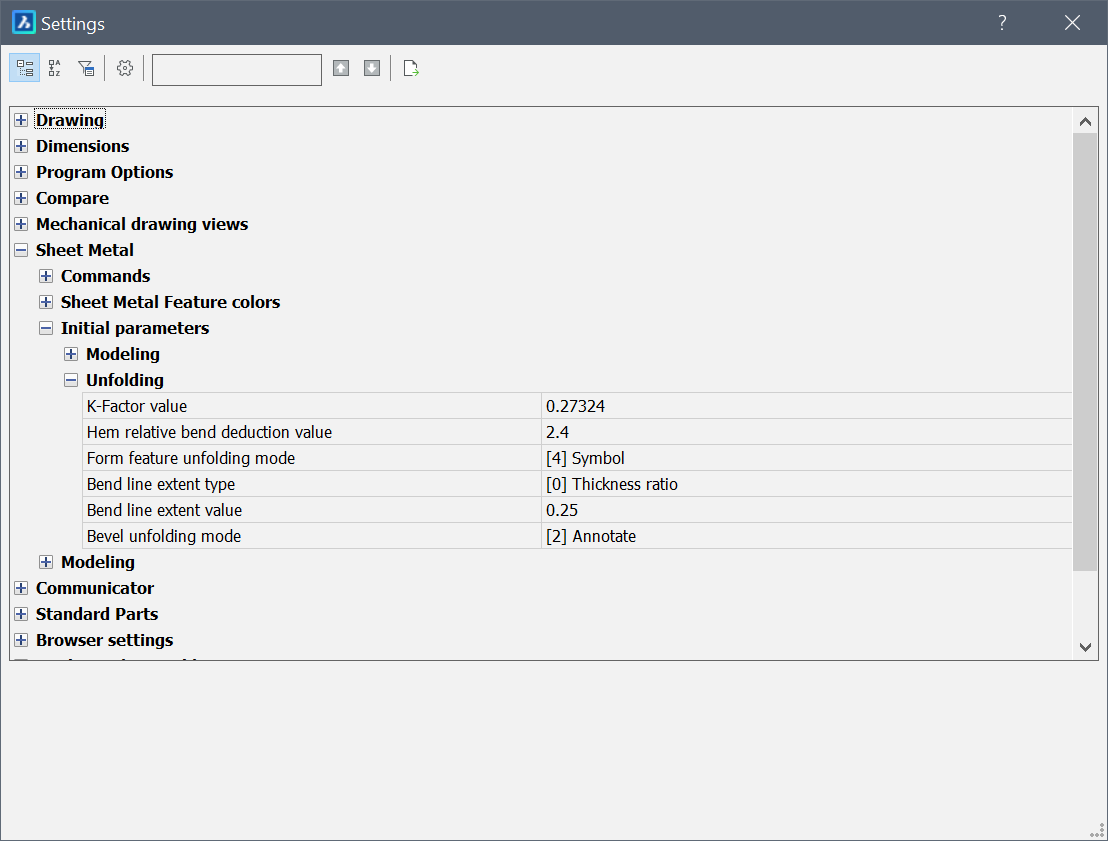Click the export settings page icon
1108x841 pixels.
pyautogui.click(x=410, y=68)
